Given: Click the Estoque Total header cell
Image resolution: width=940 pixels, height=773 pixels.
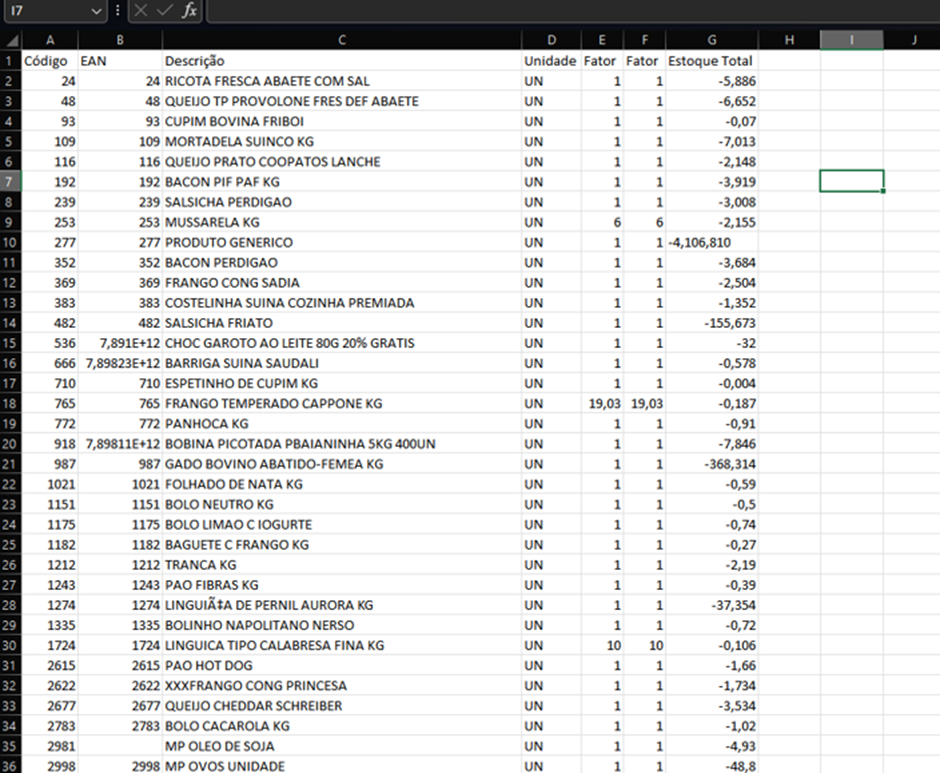Looking at the screenshot, I should point(712,61).
